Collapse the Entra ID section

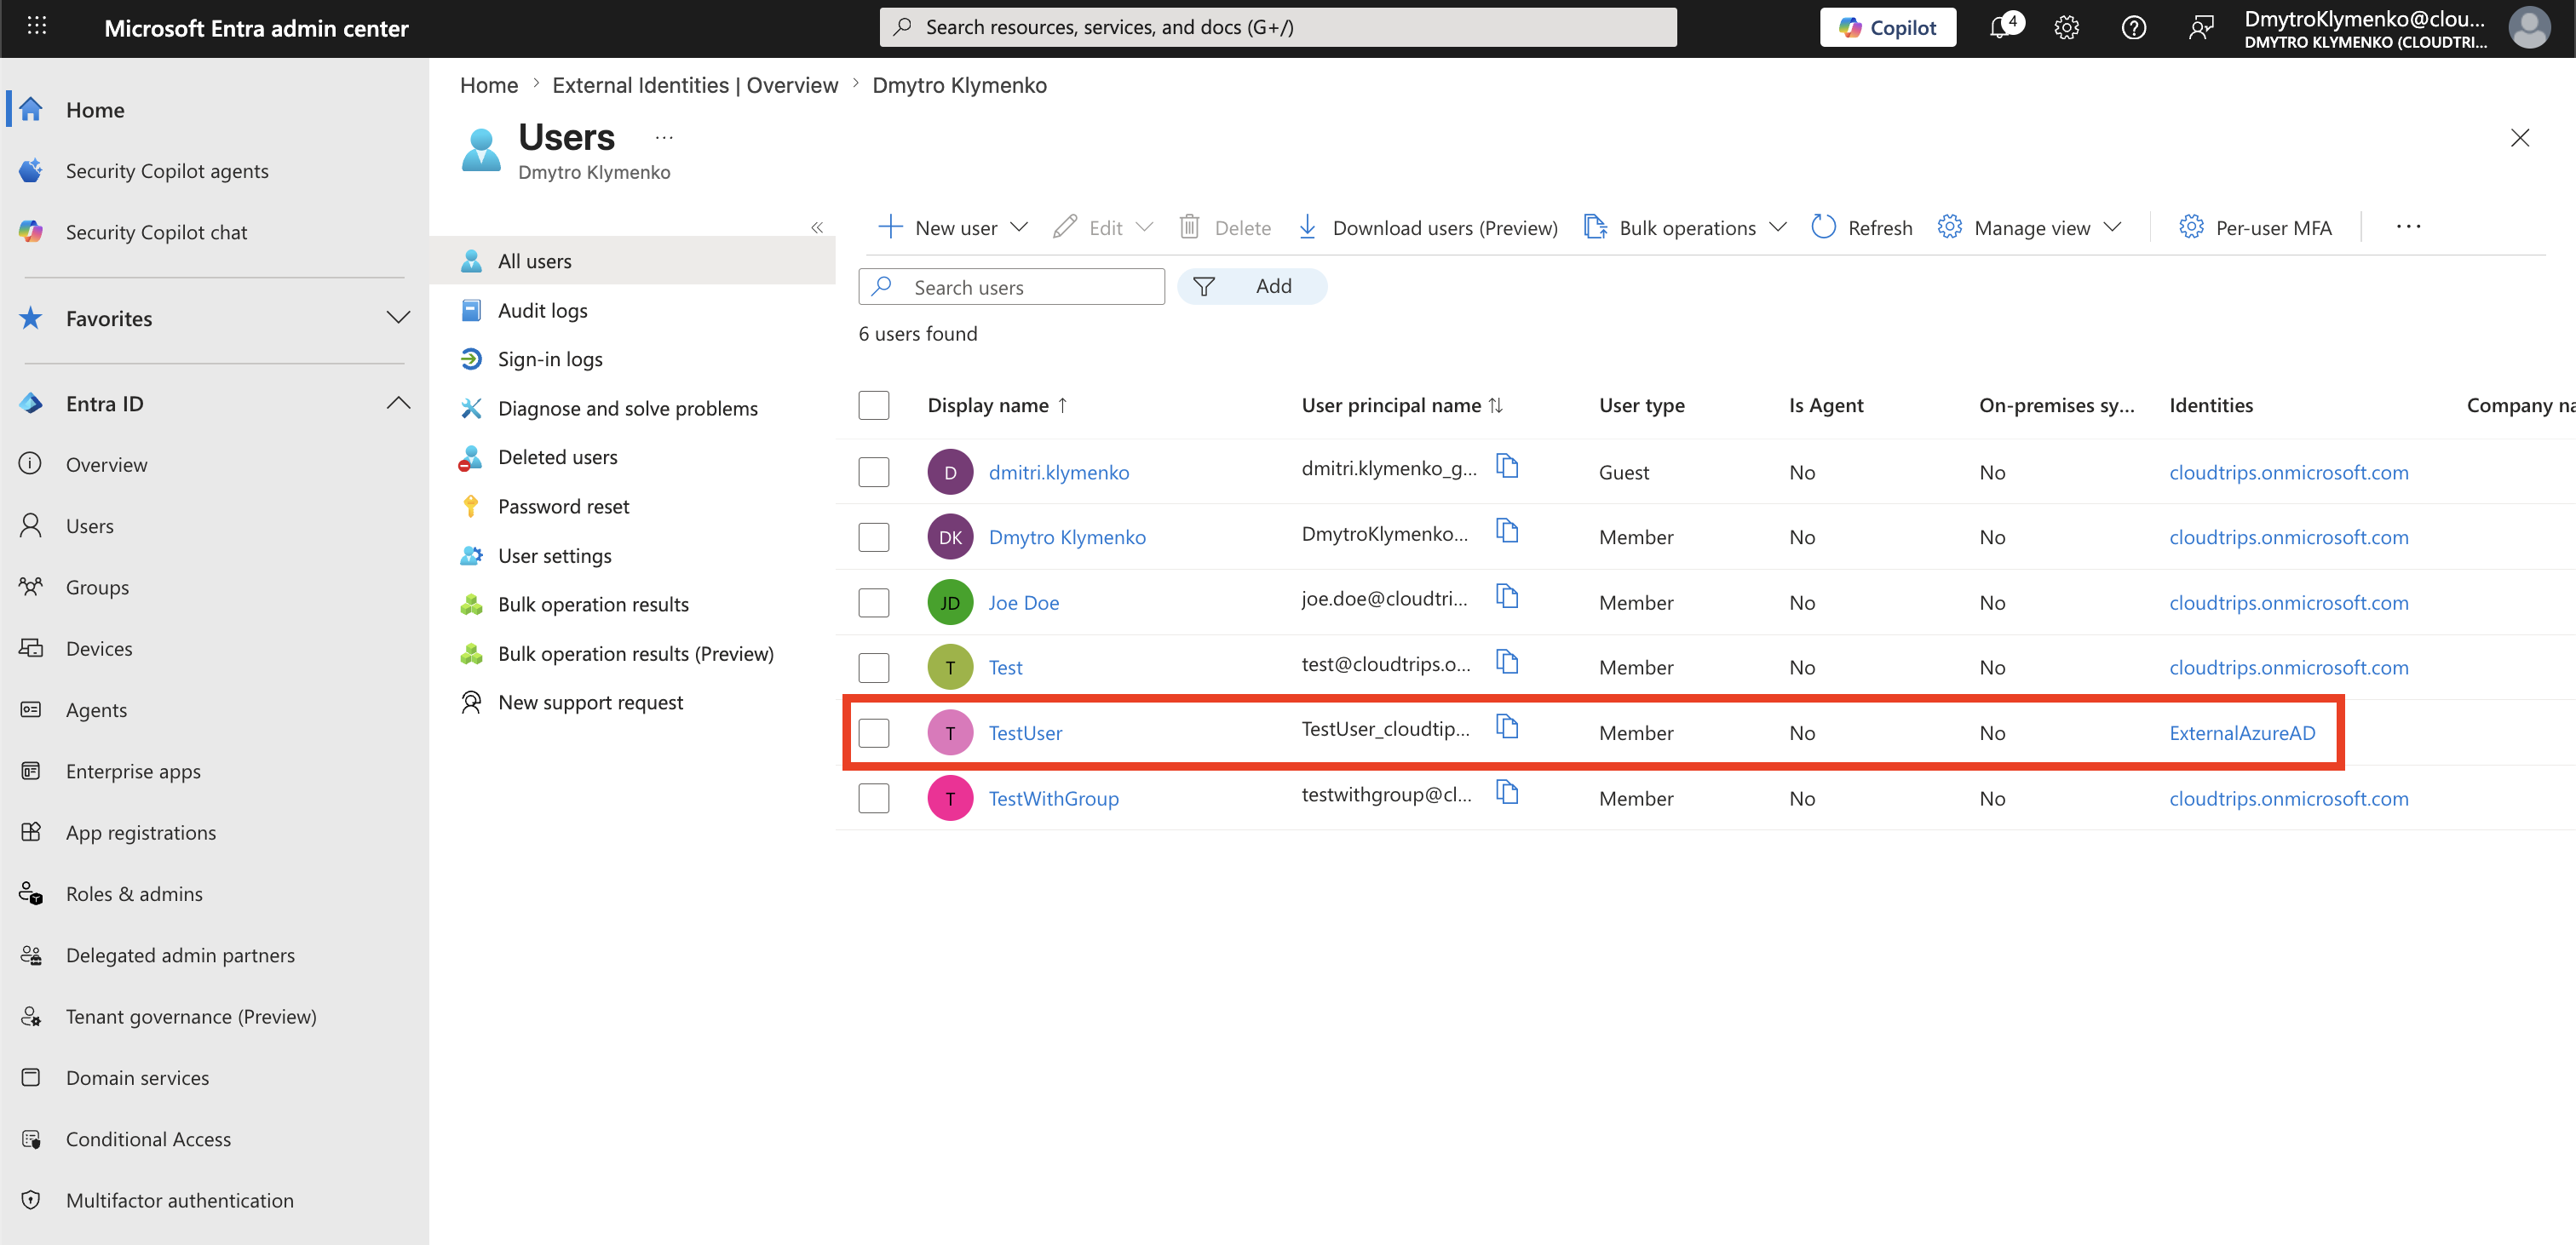click(398, 403)
